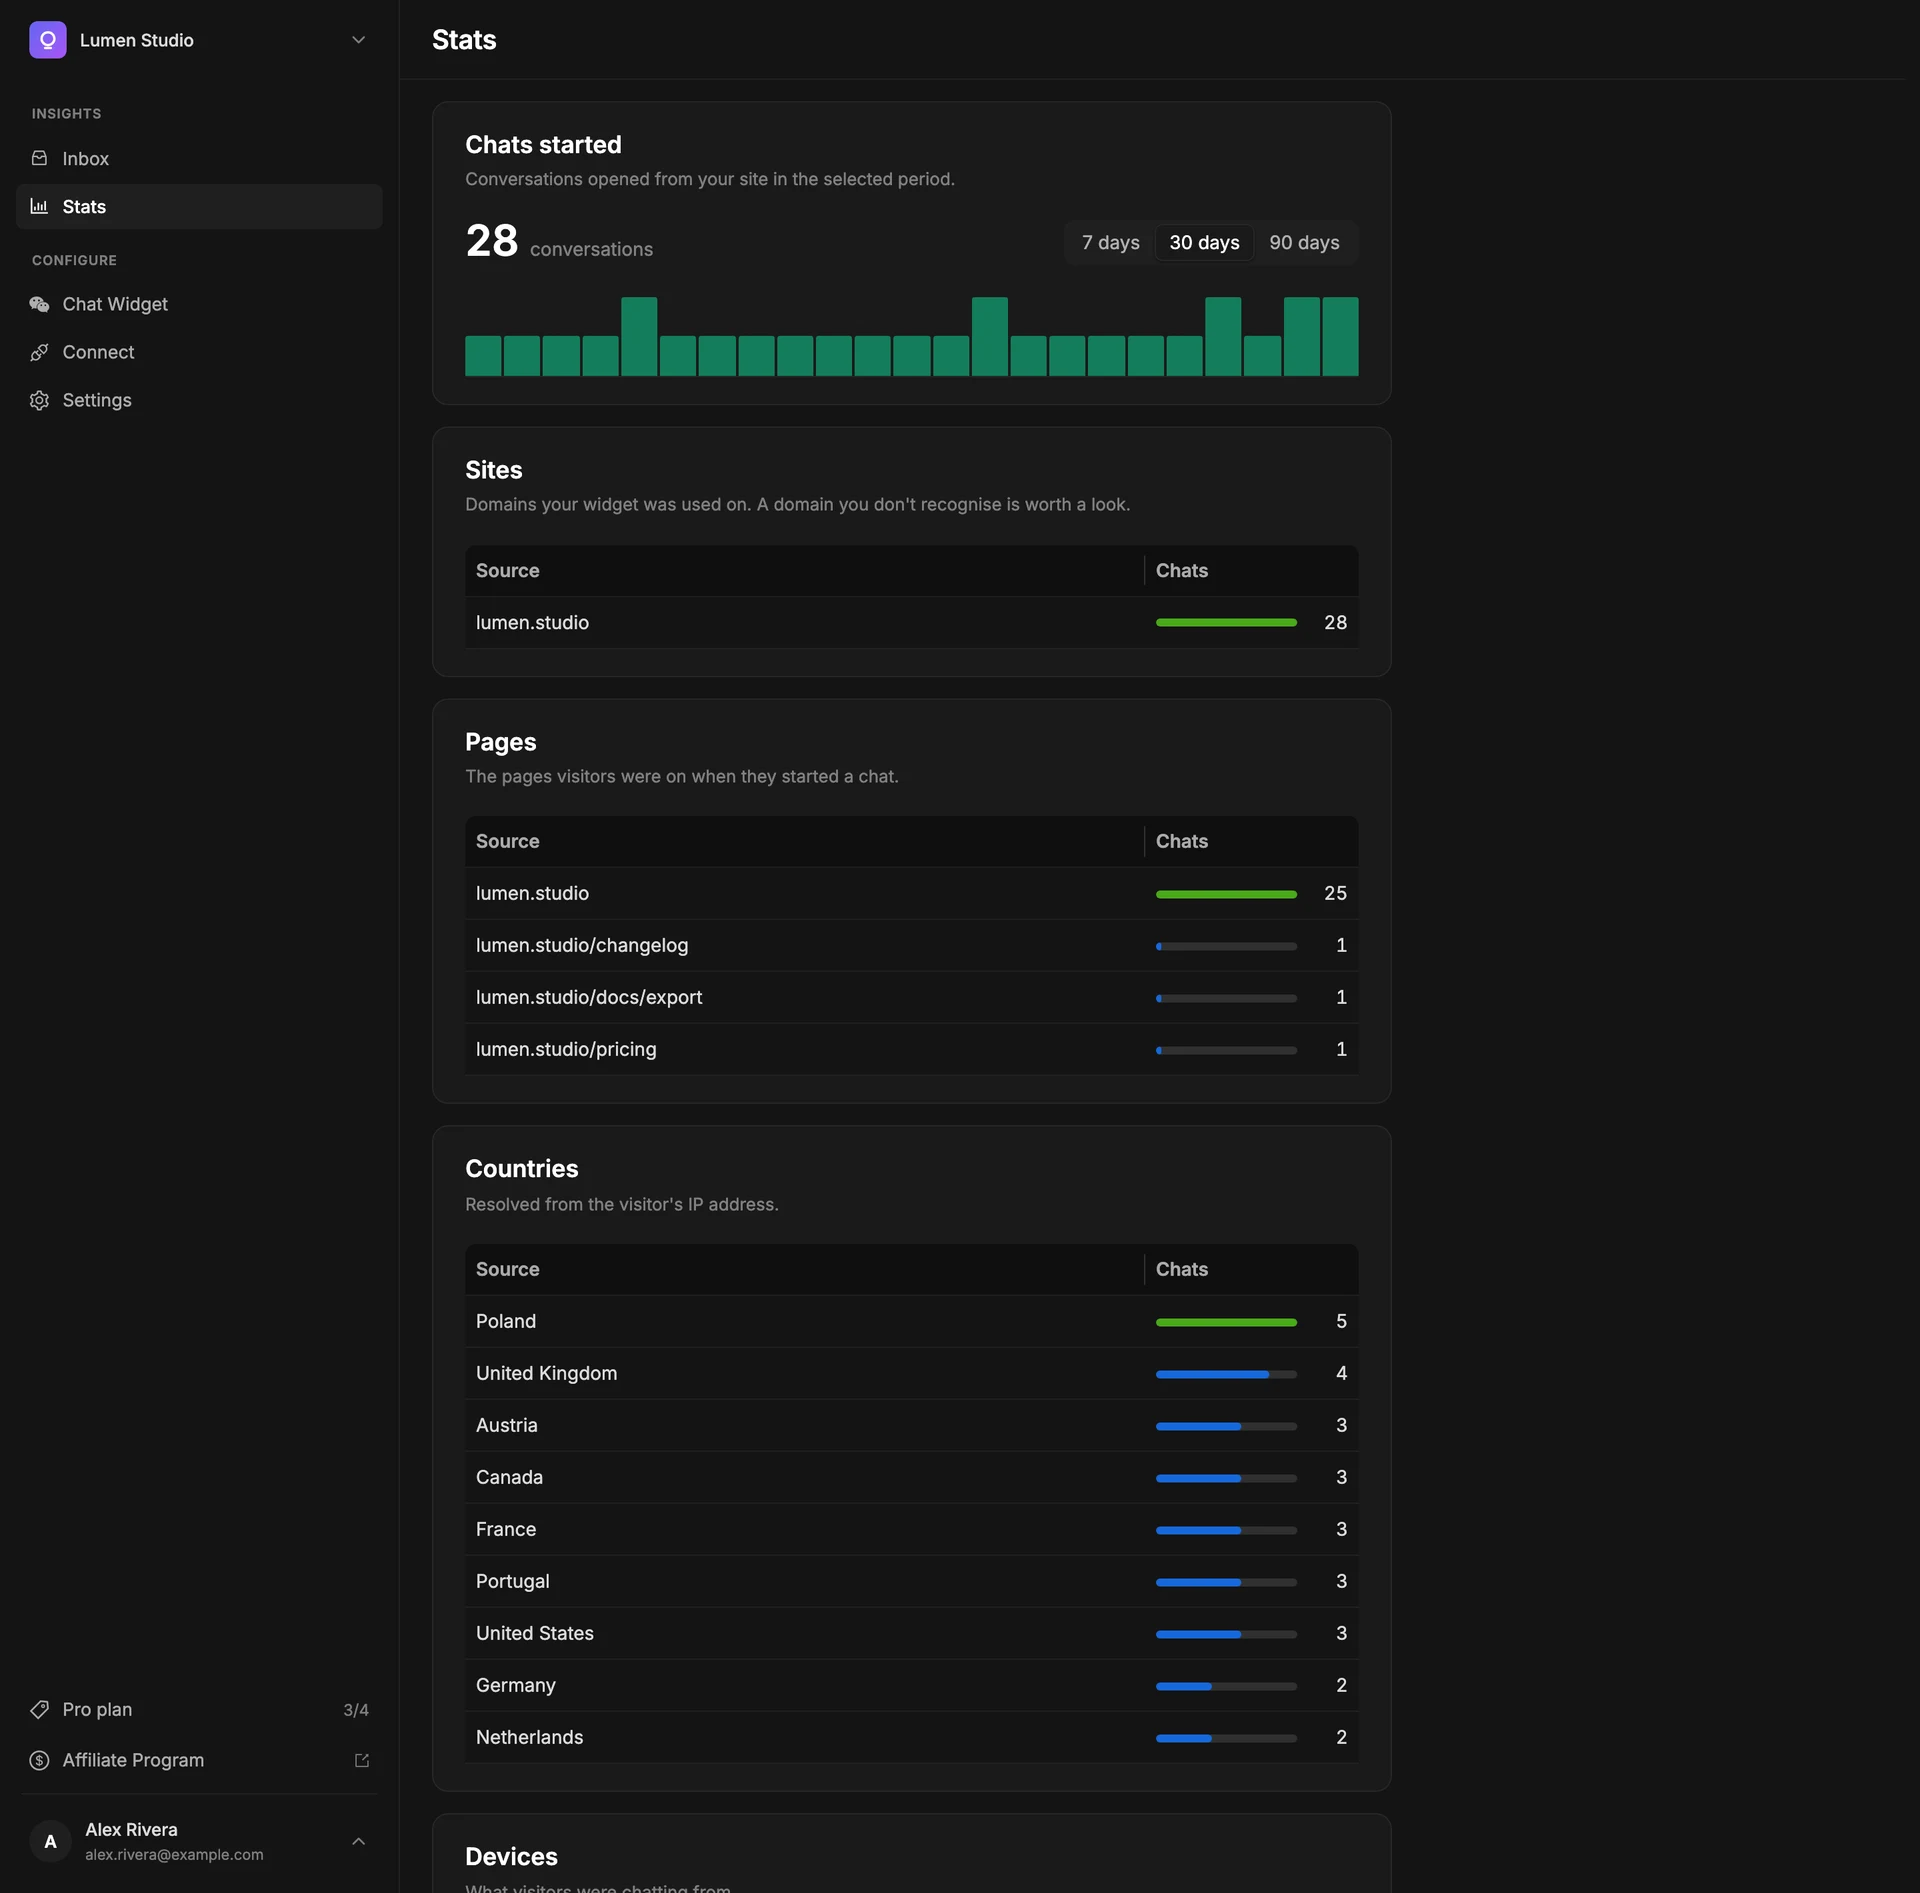Open the Pro plan details
Viewport: 1920px width, 1893px height.
[199, 1709]
